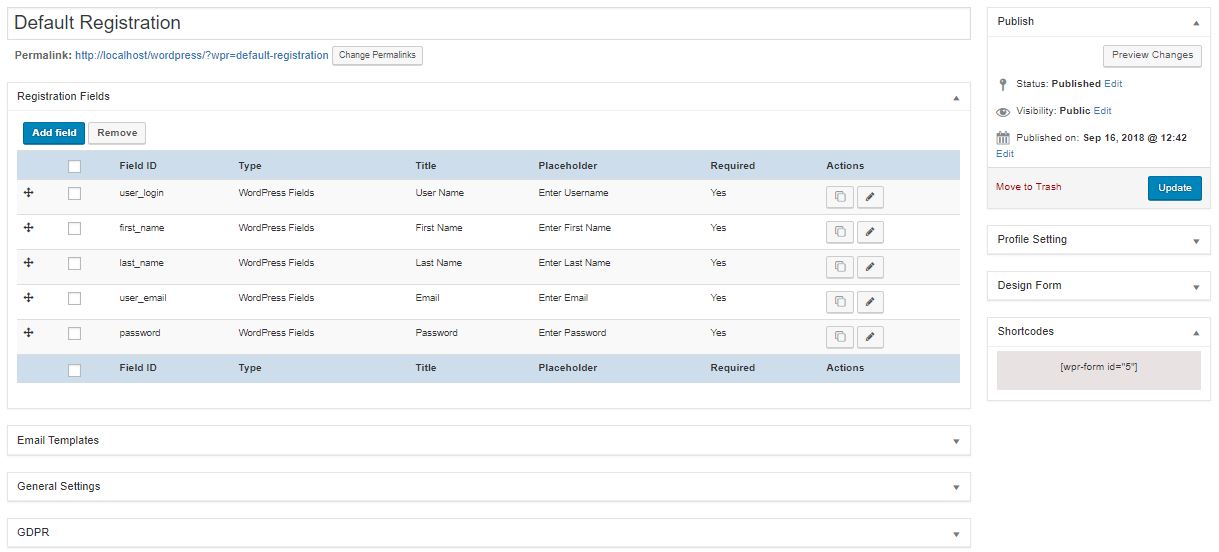This screenshot has height=552, width=1219.
Task: Toggle the select-all checkbox in the table header
Action: (74, 167)
